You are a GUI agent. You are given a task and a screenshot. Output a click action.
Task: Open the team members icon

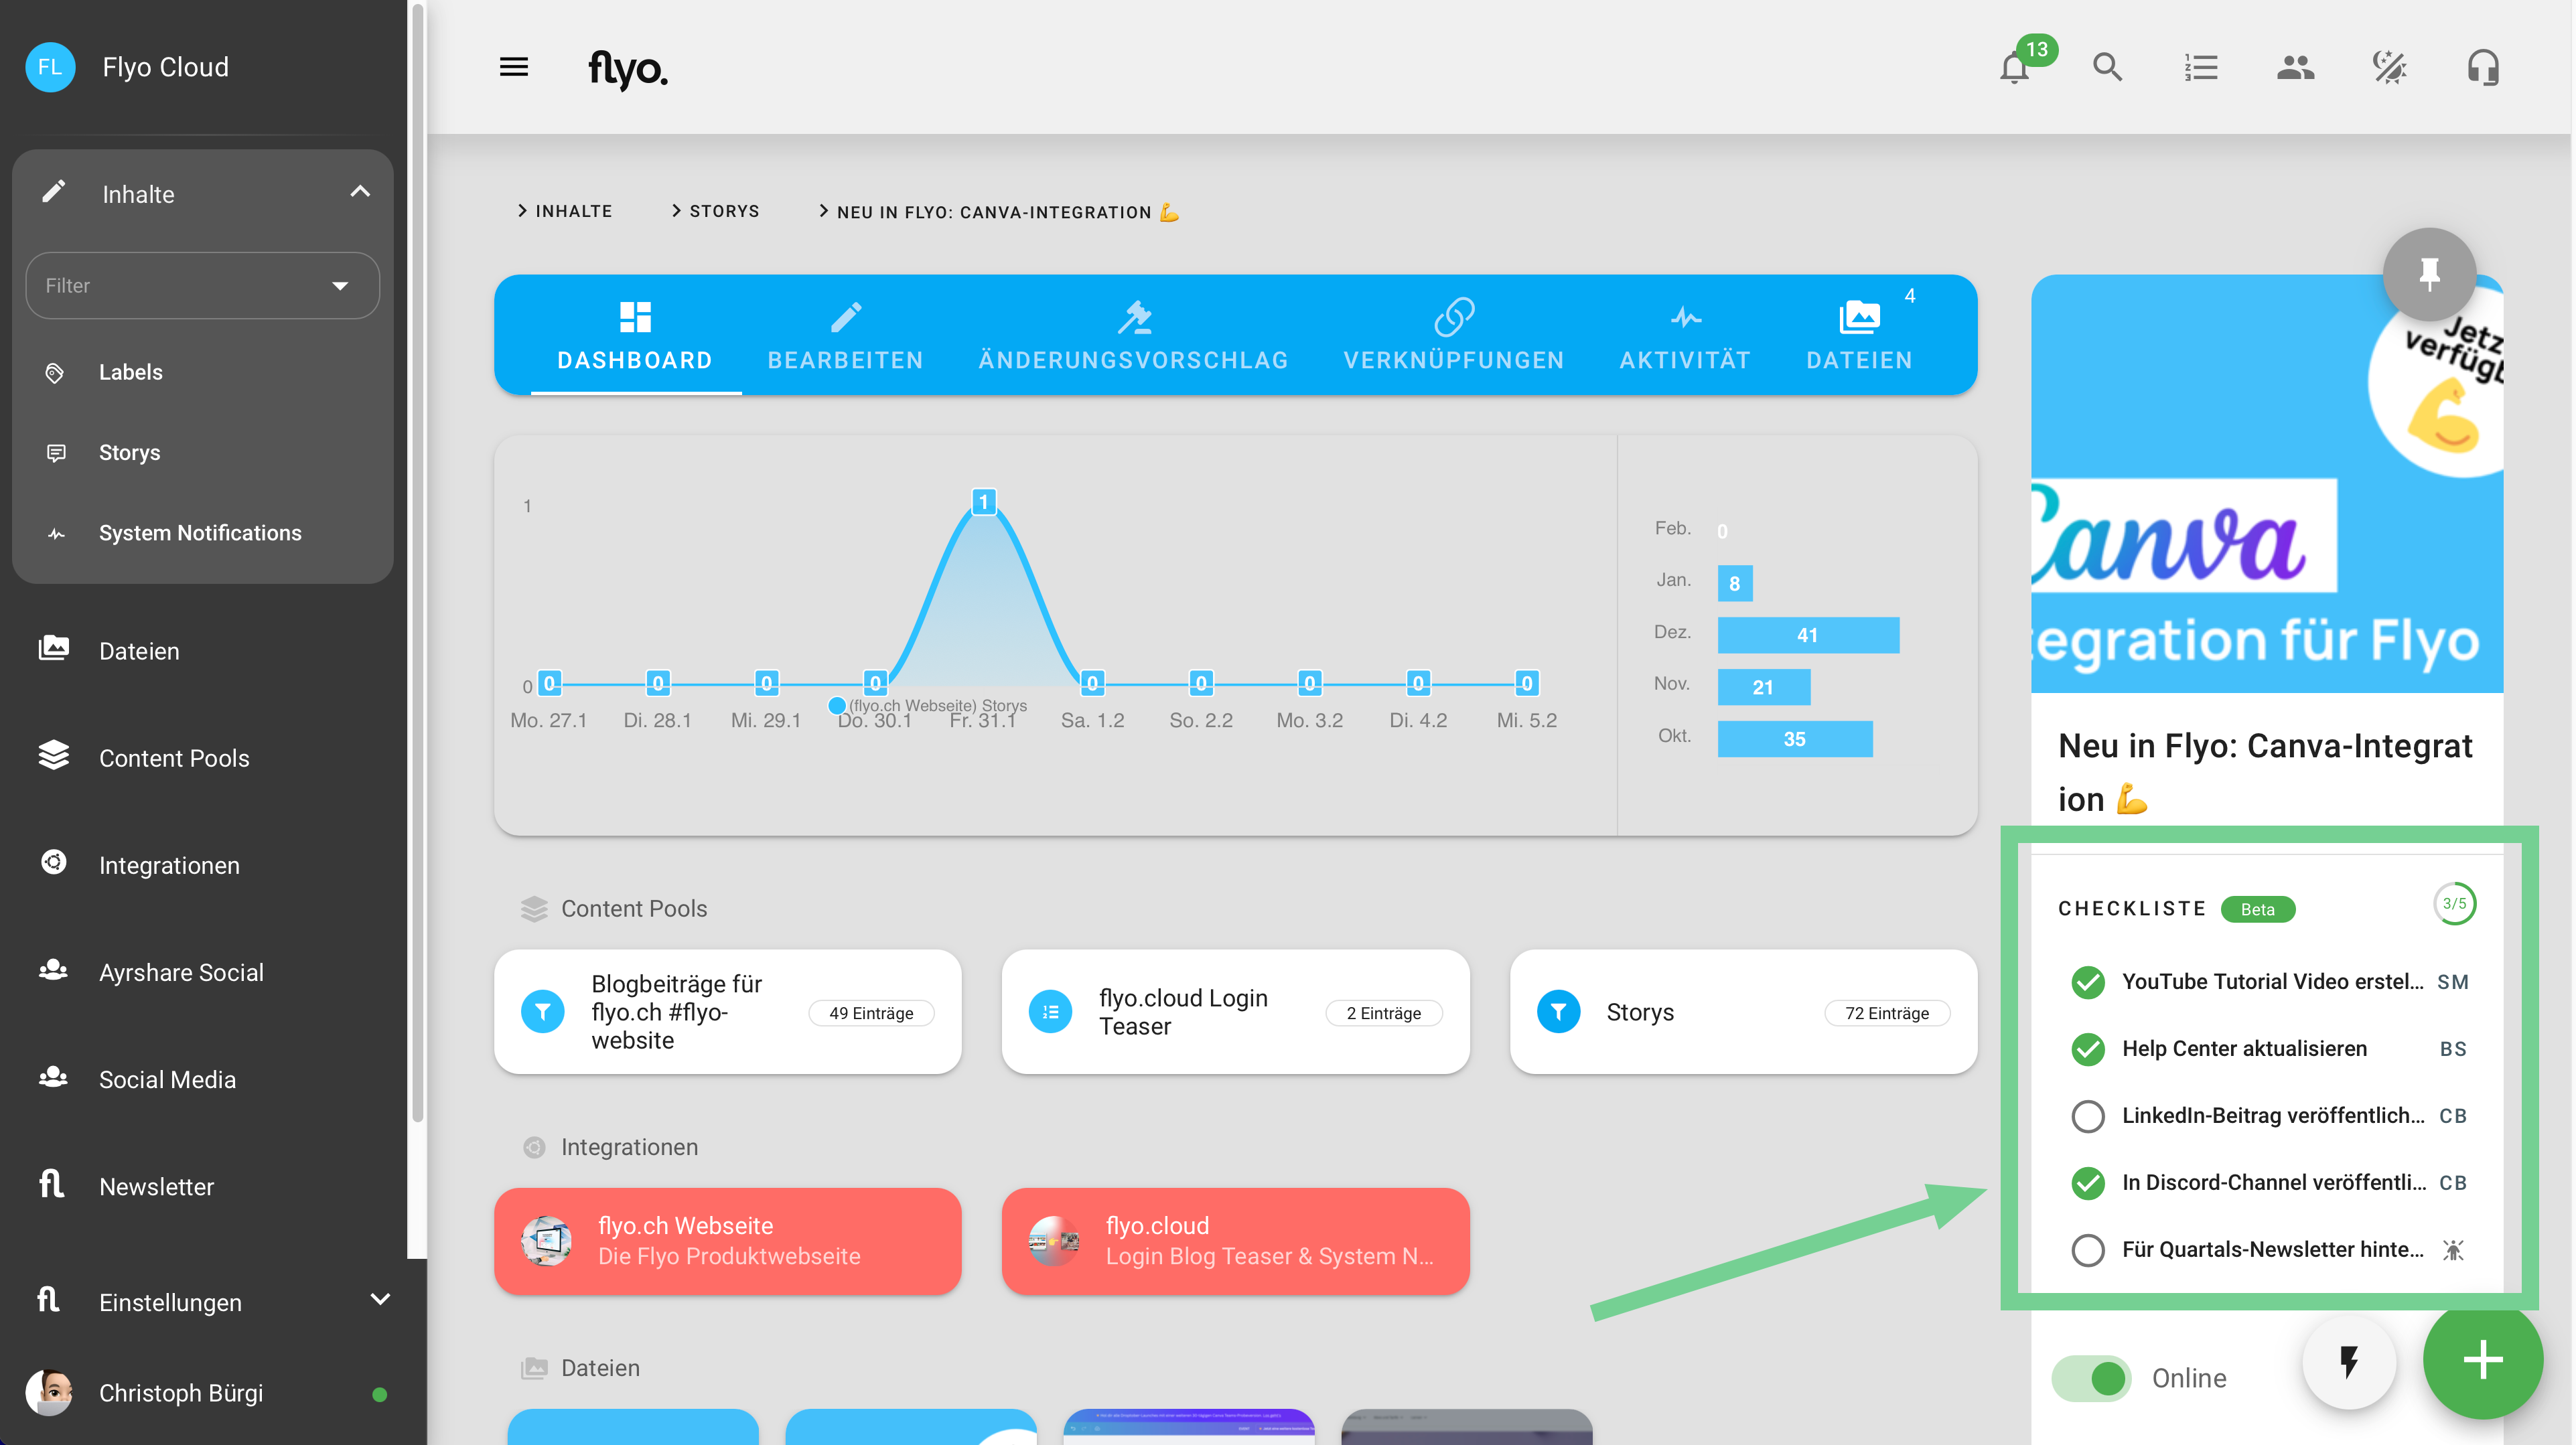[2295, 67]
